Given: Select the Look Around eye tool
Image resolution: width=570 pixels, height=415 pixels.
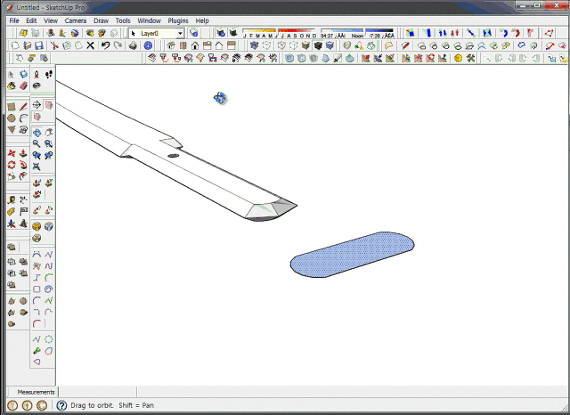Looking at the screenshot, I should click(37, 86).
